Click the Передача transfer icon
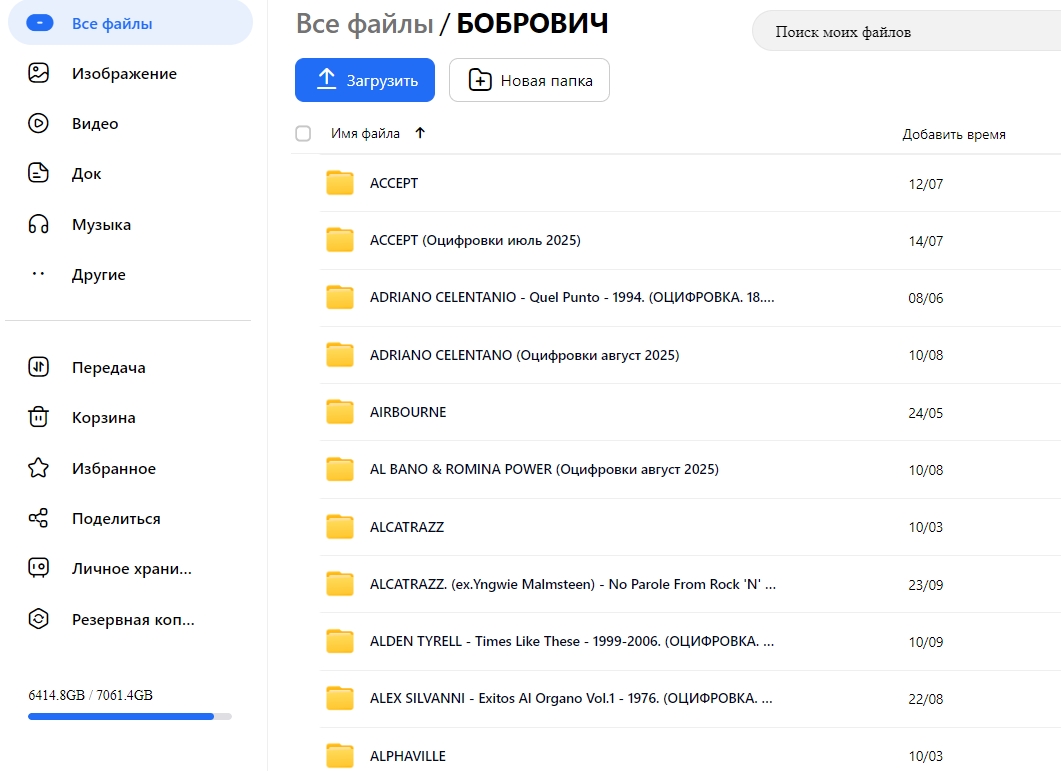 tap(39, 367)
